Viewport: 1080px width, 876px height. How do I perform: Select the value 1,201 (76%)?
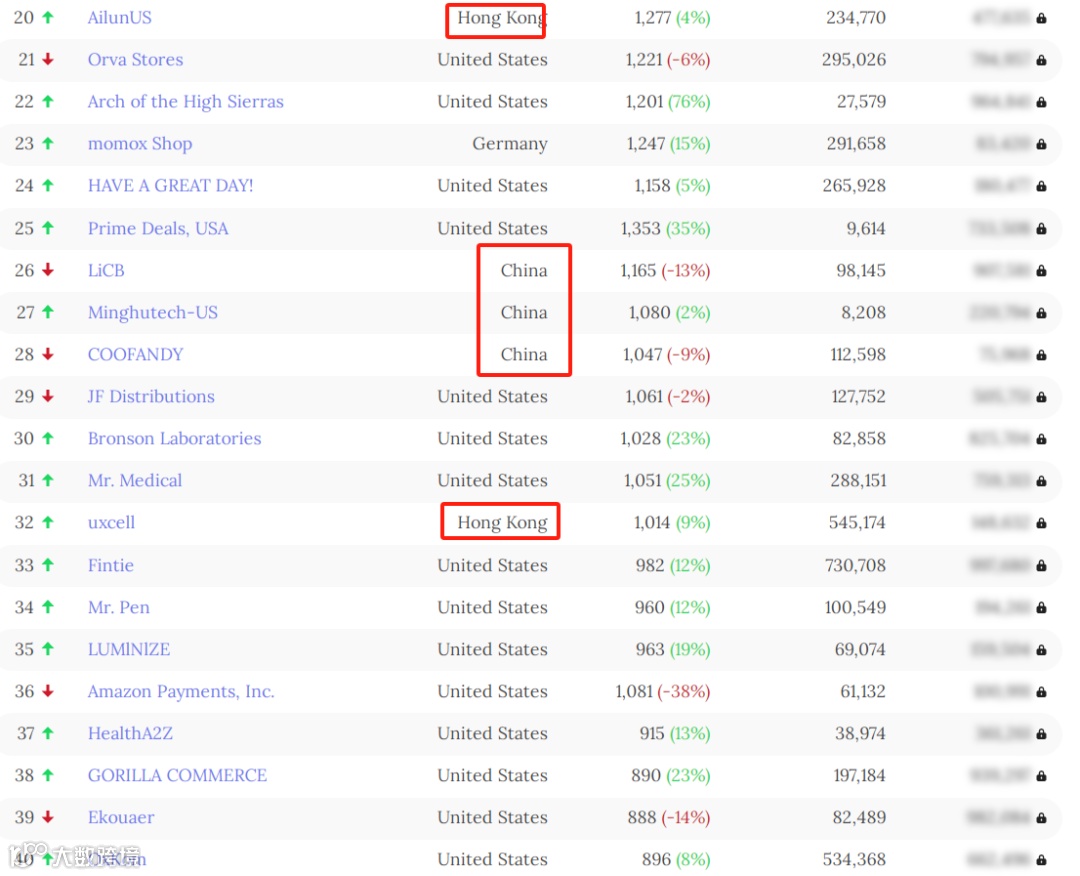point(667,102)
